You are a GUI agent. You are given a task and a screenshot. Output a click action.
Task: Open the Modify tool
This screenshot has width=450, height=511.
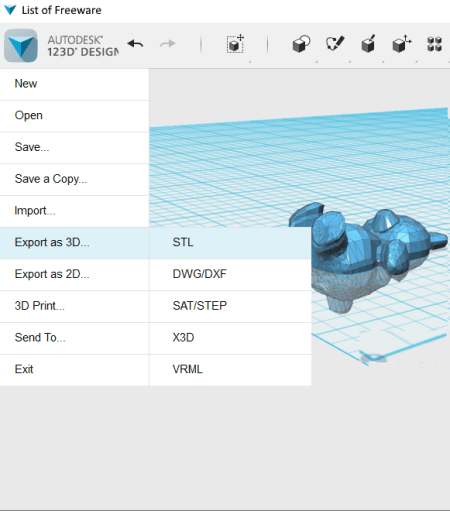[401, 44]
